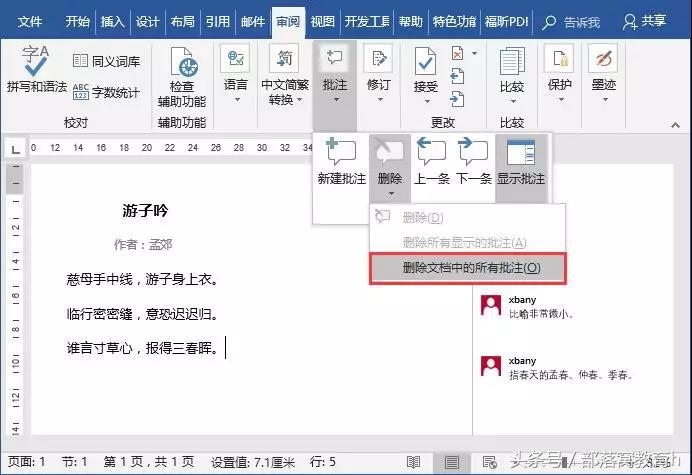Screen dimensions: 692x475
Task: Open the 开始 tab
Action: click(x=77, y=22)
